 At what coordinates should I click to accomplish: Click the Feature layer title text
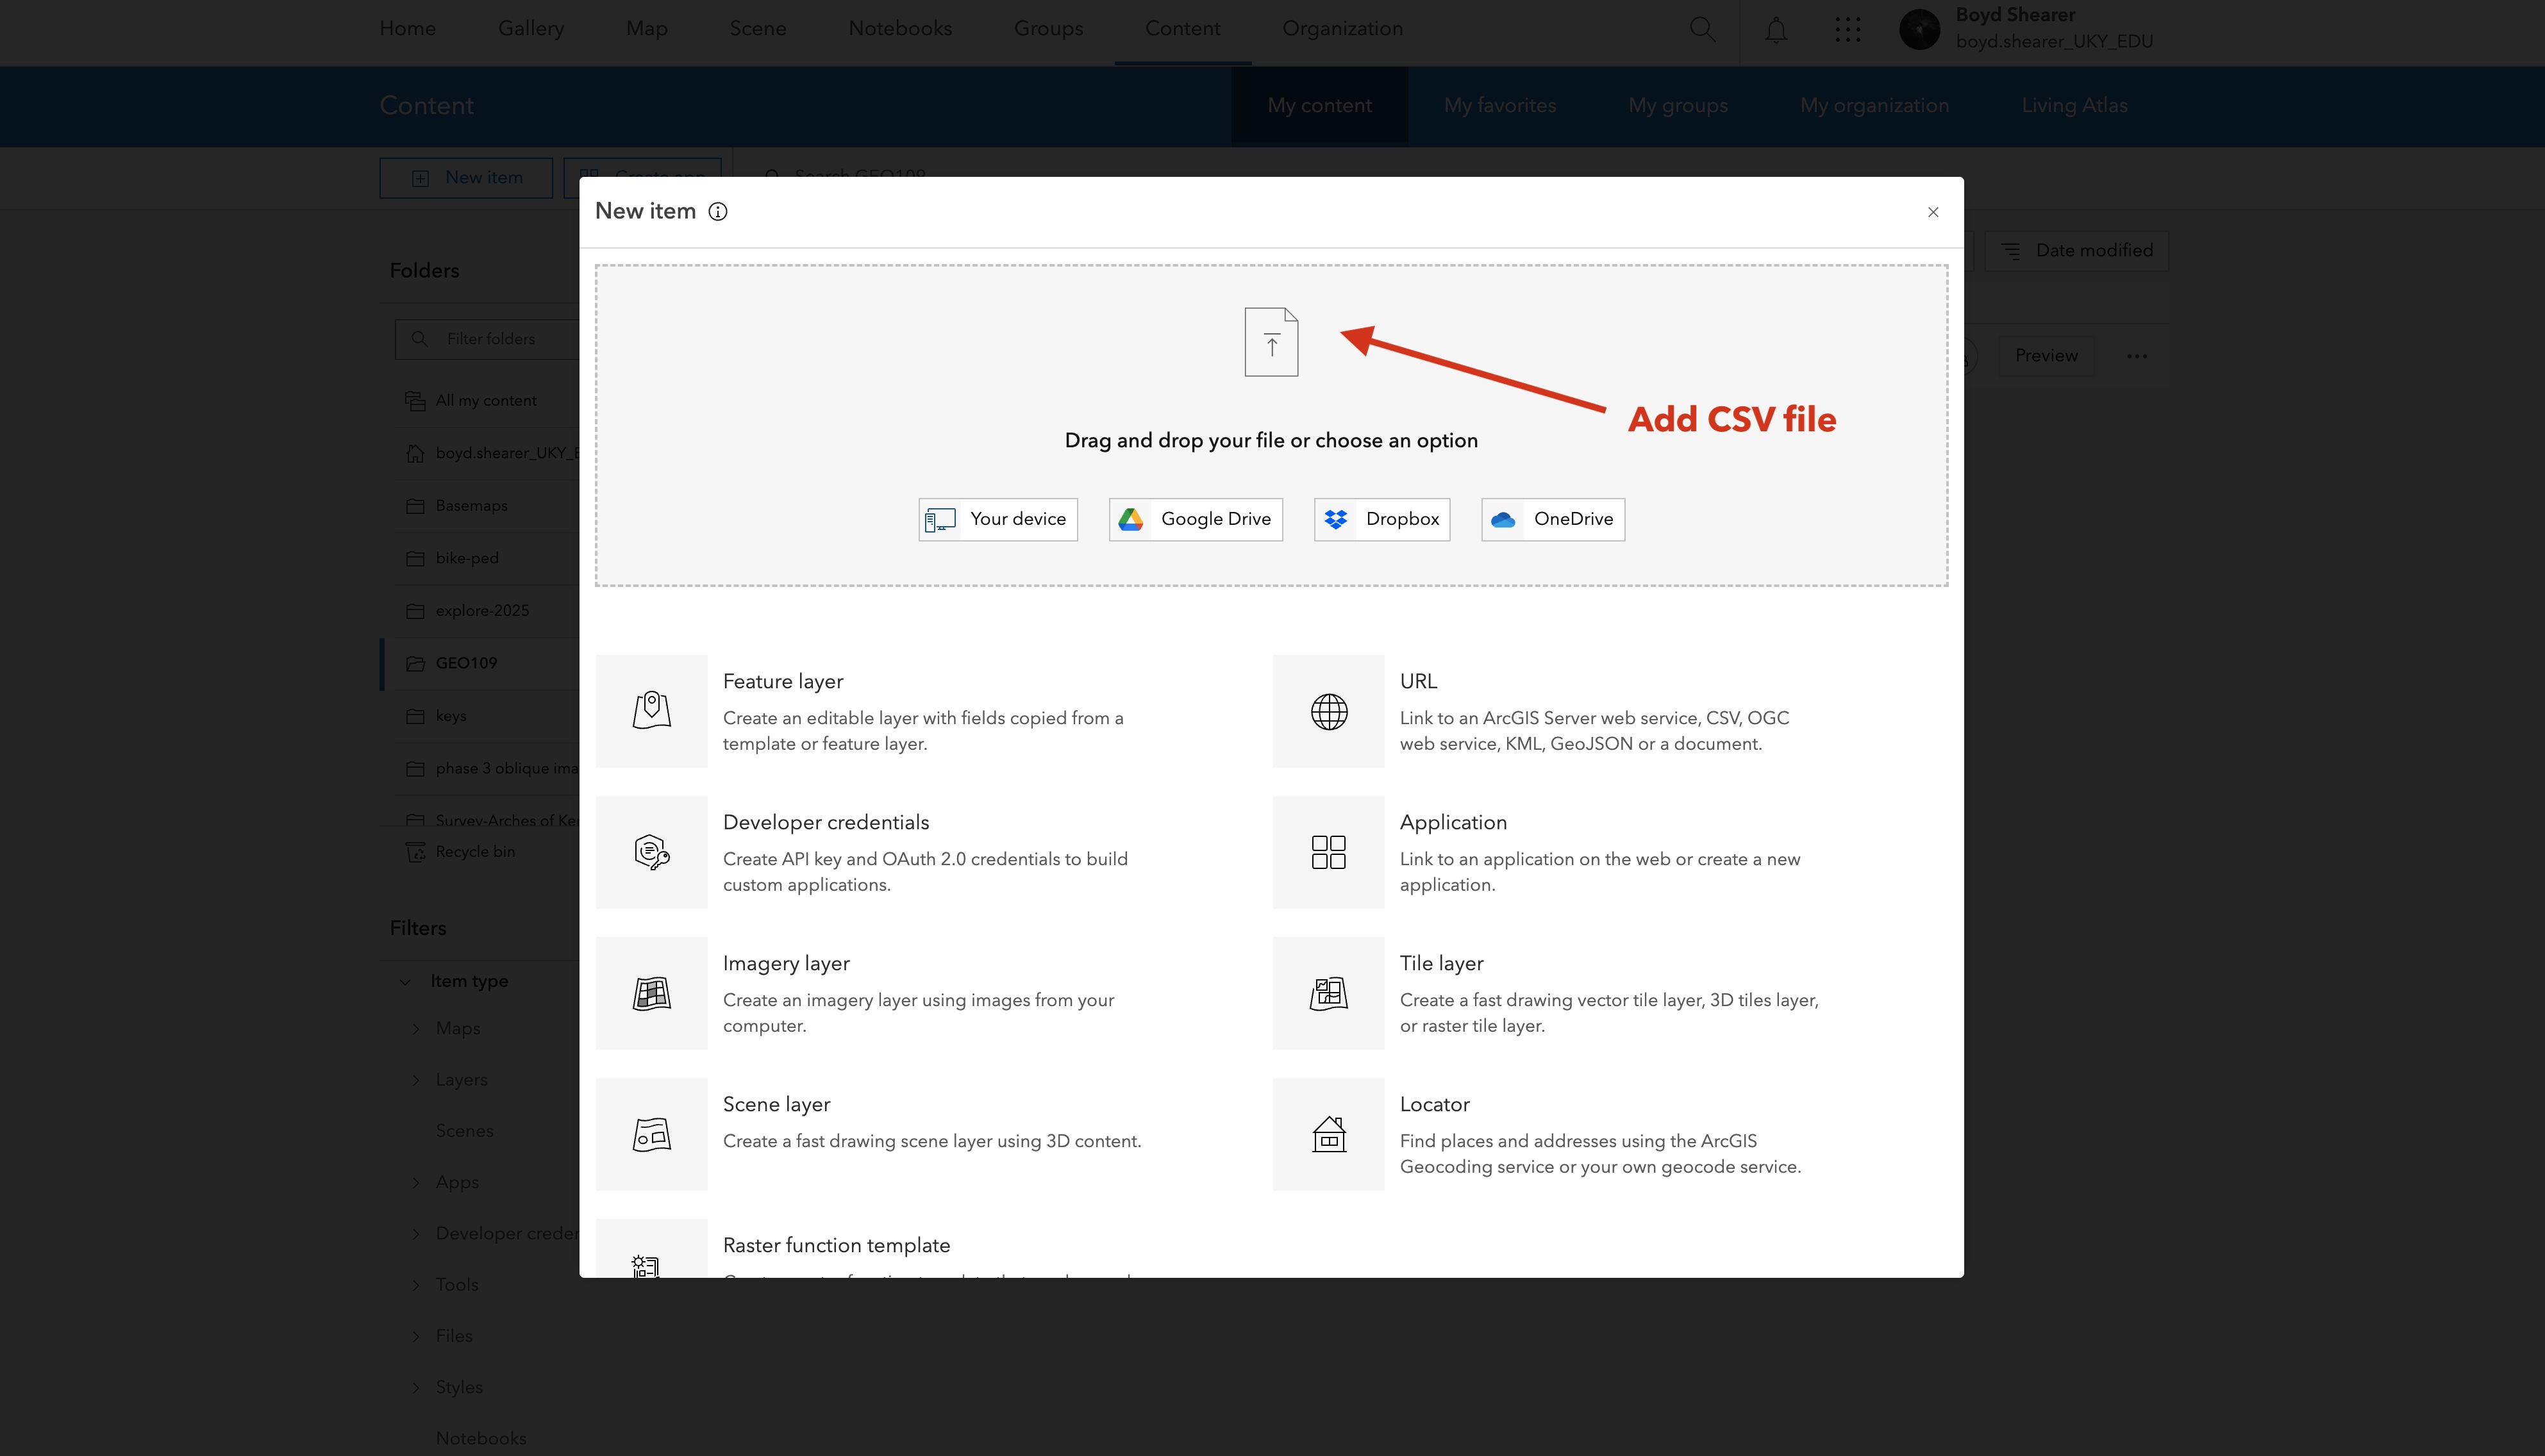click(783, 681)
